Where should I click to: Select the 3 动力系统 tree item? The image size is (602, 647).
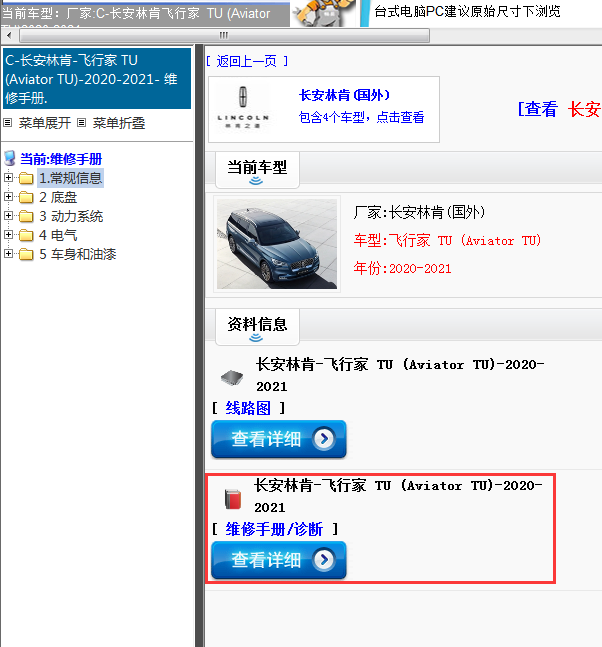[x=71, y=216]
